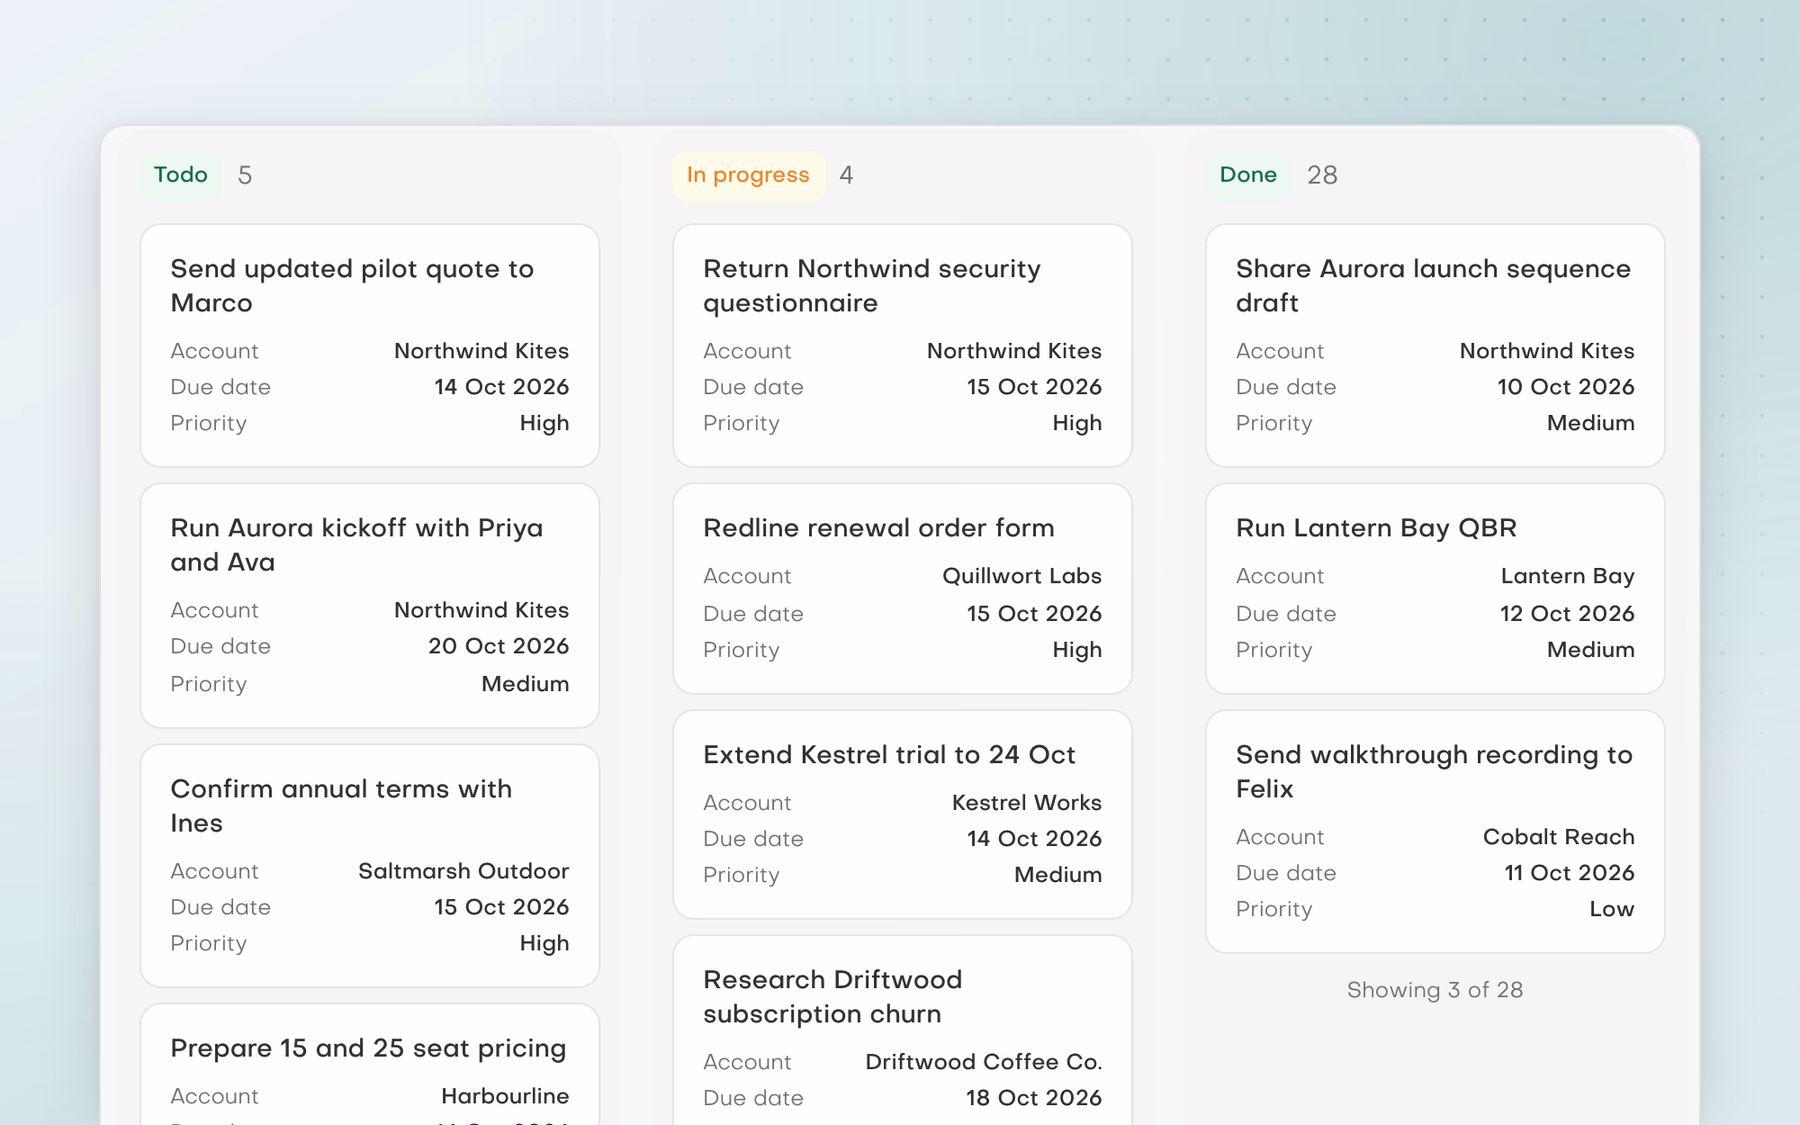Image resolution: width=1800 pixels, height=1125 pixels.
Task: Click the 'Saltmarsh Outdoor' account value
Action: tap(463, 871)
